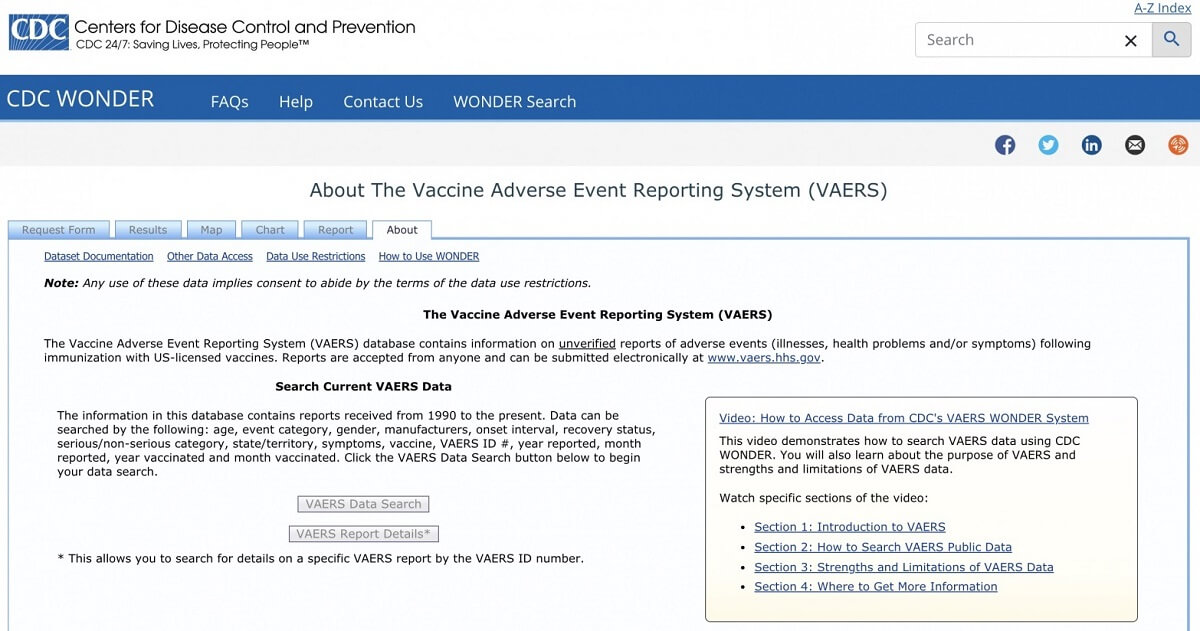Click Centers for Disease Control and Prevention title
Viewport: 1200px width, 631px height.
click(245, 27)
